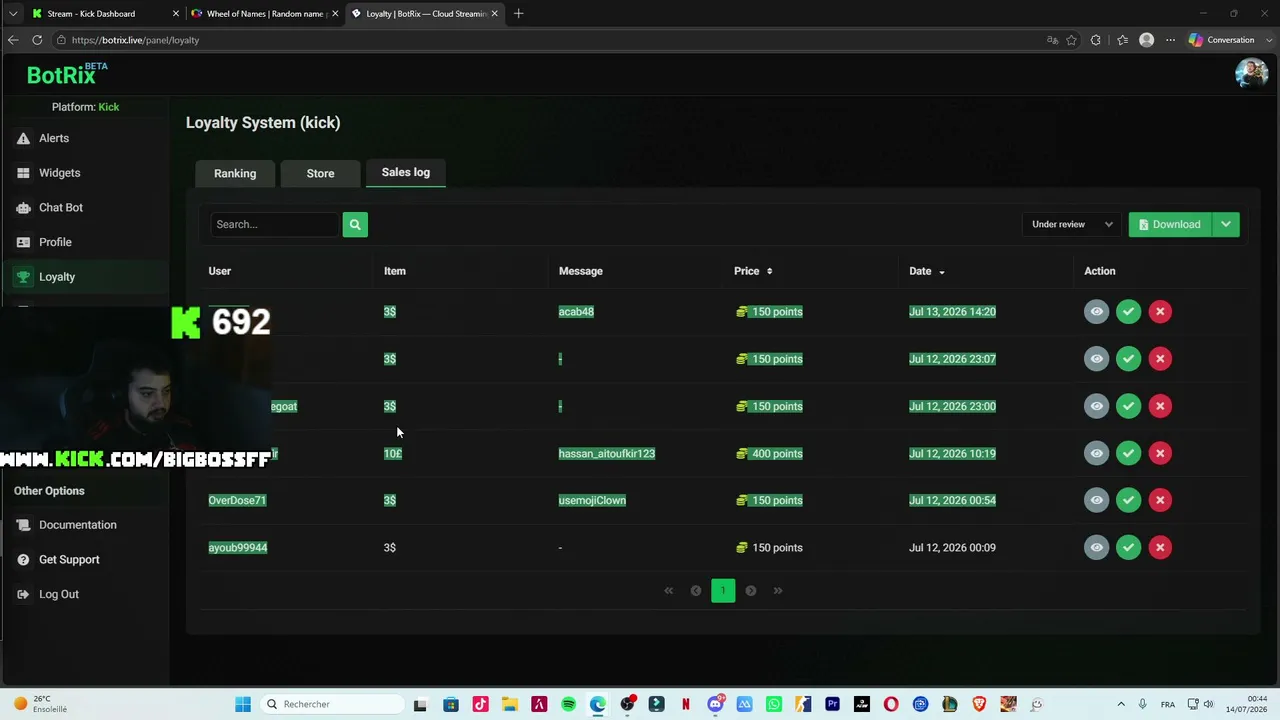Click the browser address bar URL
Viewport: 1280px width, 720px height.
[135, 40]
